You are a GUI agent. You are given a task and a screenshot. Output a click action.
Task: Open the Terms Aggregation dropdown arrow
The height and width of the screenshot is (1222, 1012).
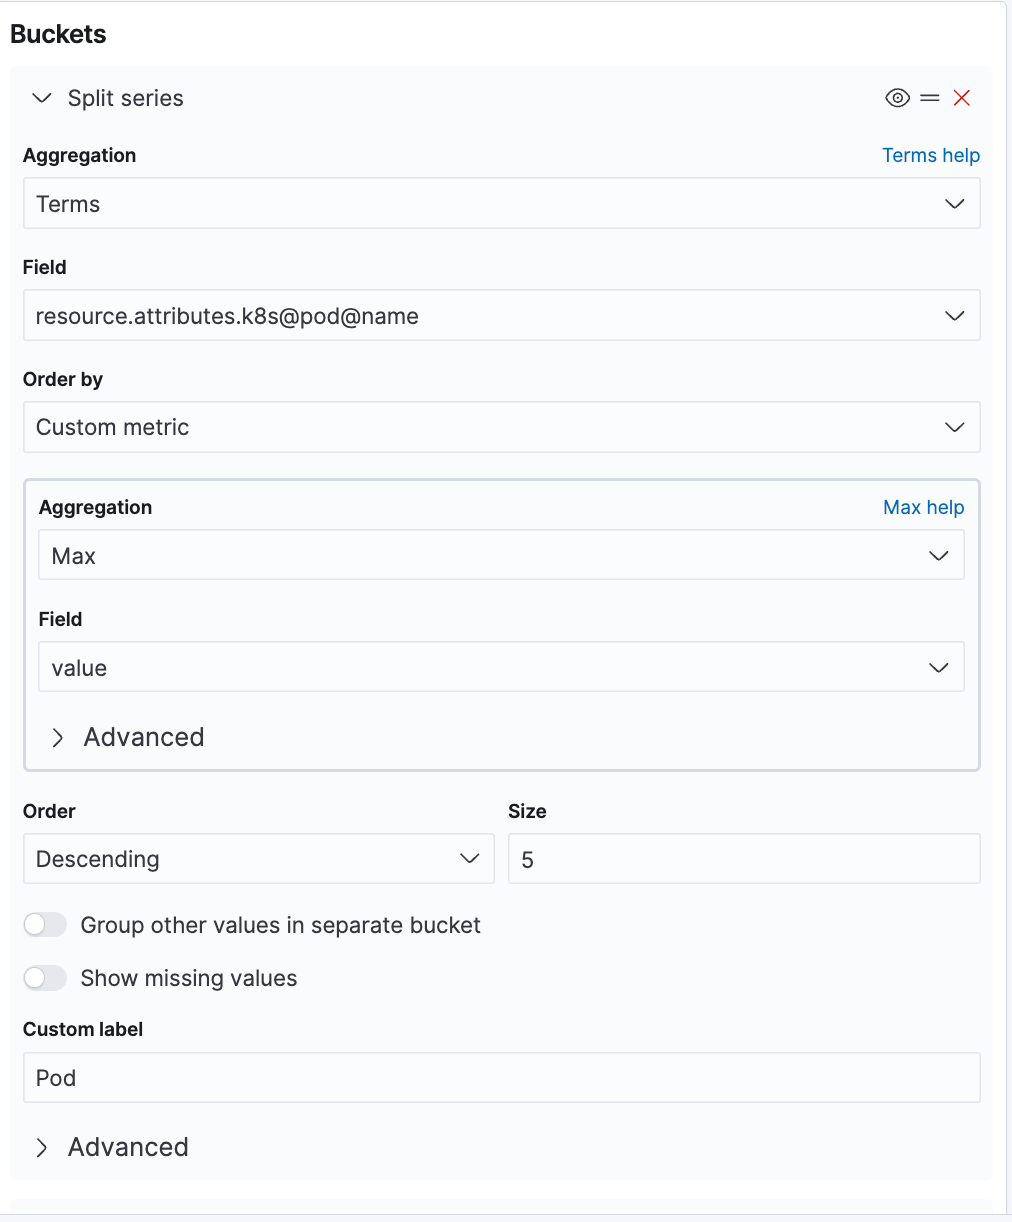(x=956, y=203)
